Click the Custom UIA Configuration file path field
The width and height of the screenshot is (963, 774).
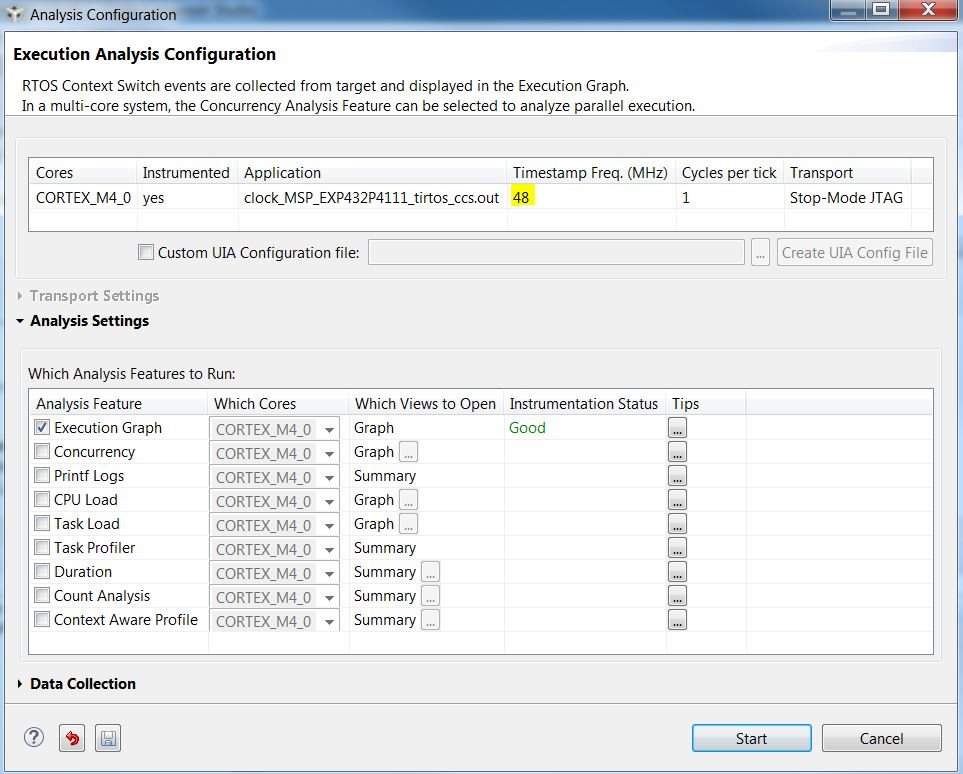pyautogui.click(x=556, y=252)
